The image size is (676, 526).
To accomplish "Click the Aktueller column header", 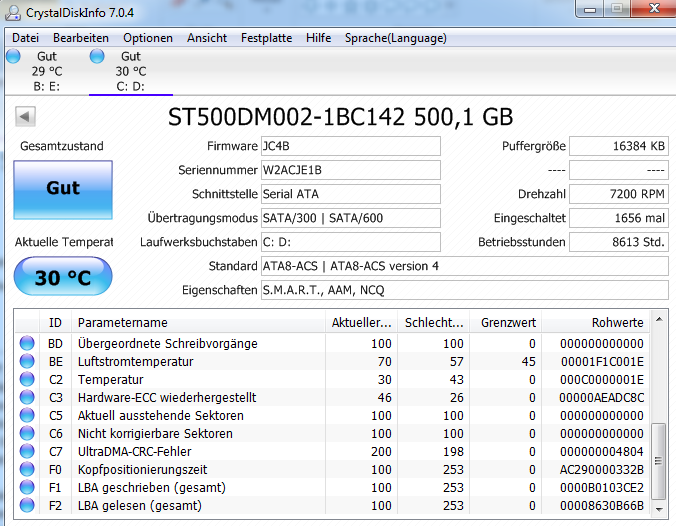I will (x=361, y=322).
